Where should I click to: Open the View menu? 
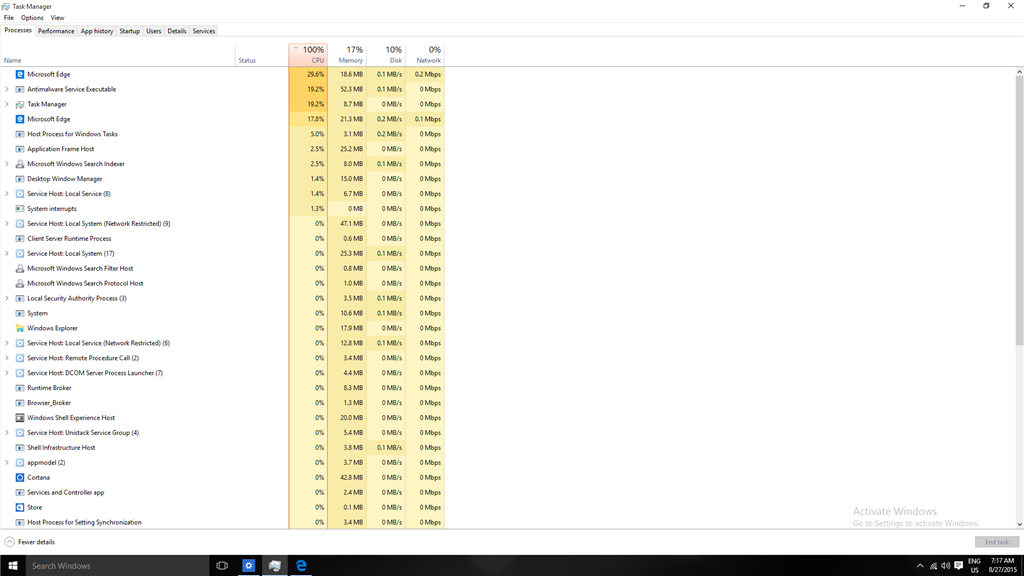(57, 17)
